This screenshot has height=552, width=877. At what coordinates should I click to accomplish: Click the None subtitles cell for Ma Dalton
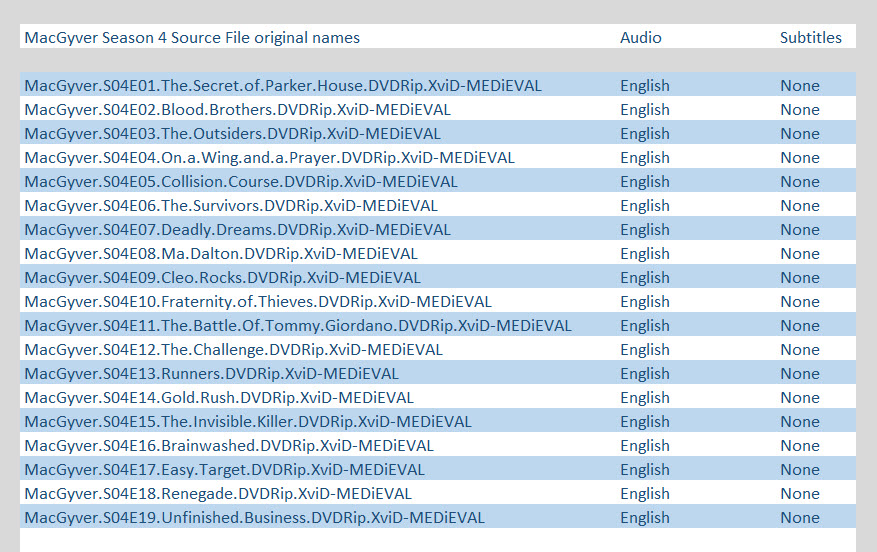click(800, 254)
